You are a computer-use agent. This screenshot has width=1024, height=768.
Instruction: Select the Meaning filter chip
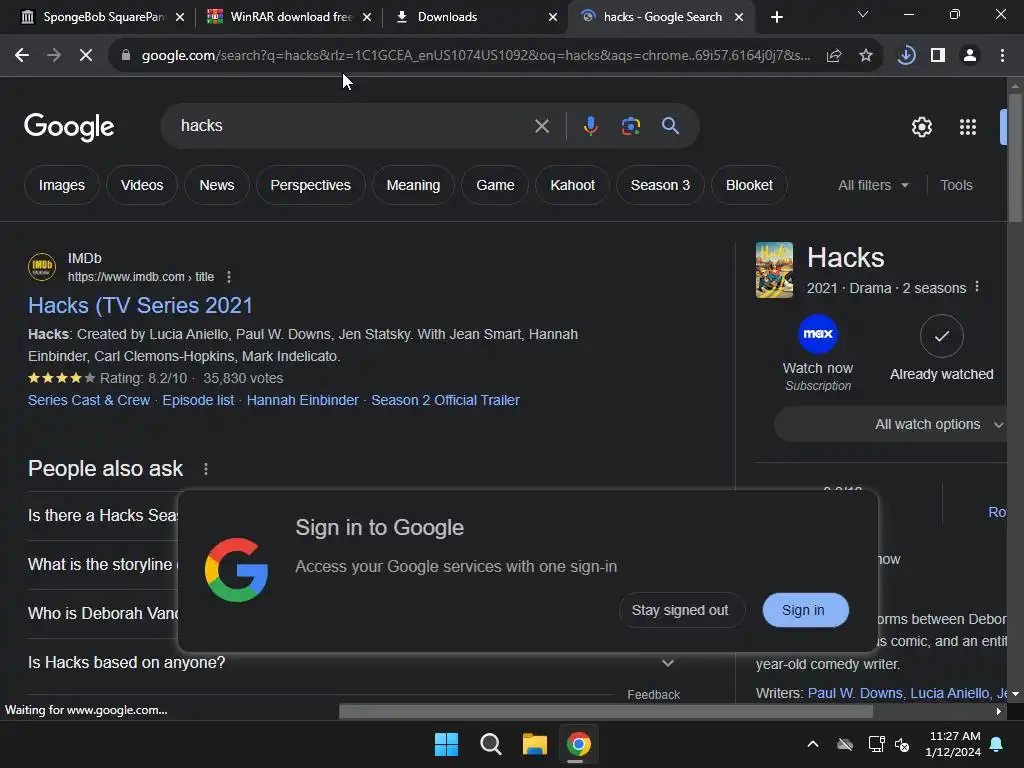pos(413,185)
